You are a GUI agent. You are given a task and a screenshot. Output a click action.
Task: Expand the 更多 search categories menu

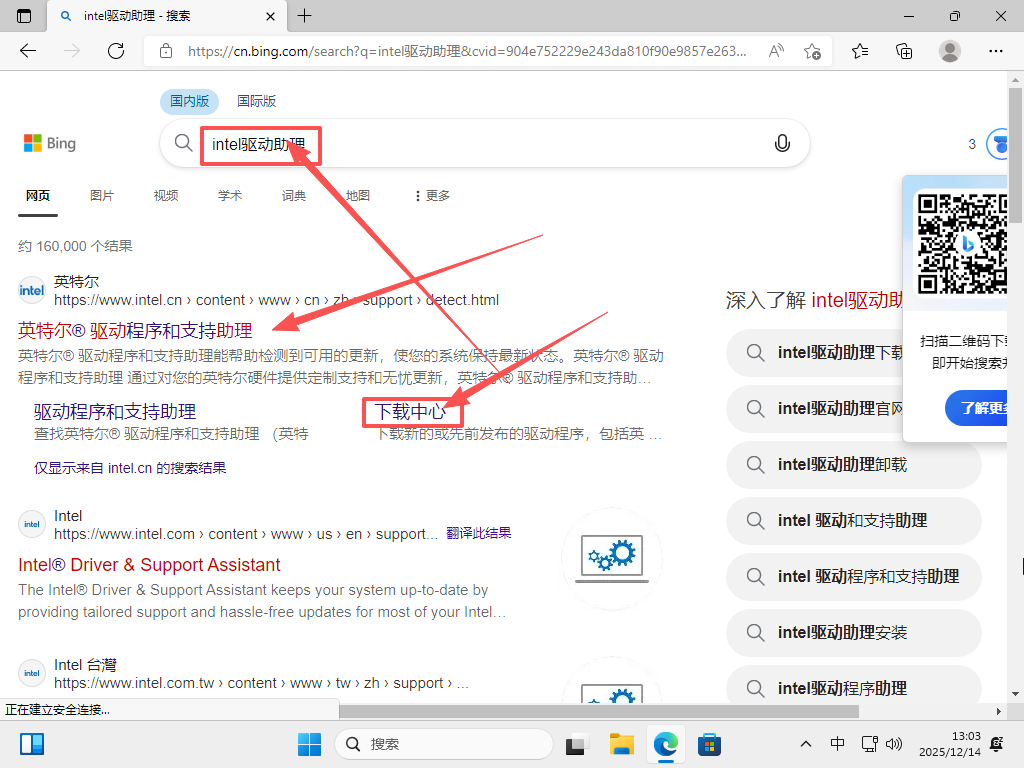click(x=432, y=196)
